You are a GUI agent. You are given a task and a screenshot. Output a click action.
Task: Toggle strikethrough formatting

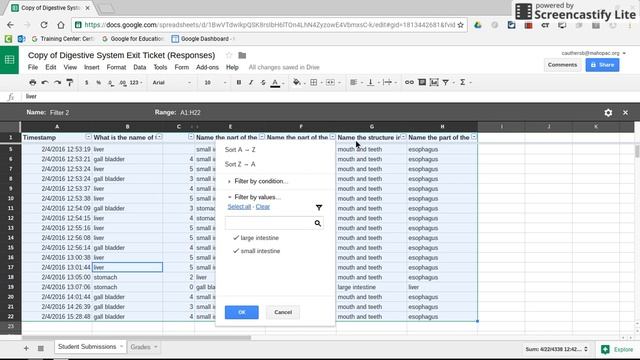tap(263, 82)
